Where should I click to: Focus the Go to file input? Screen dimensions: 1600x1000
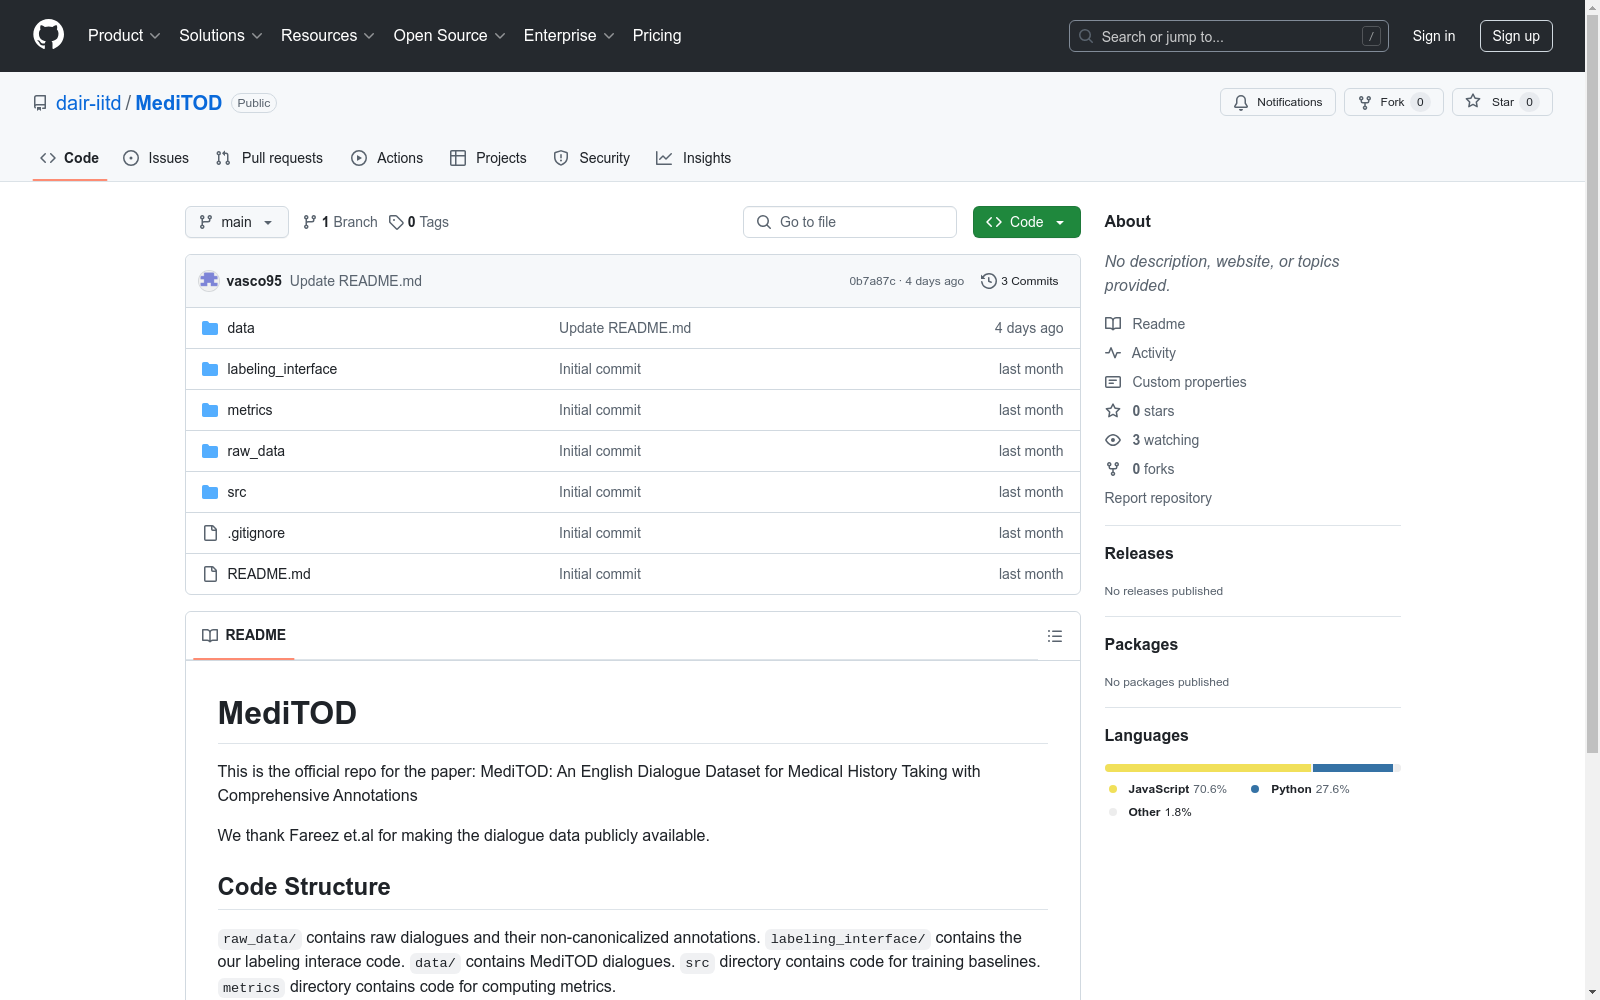[x=850, y=222]
